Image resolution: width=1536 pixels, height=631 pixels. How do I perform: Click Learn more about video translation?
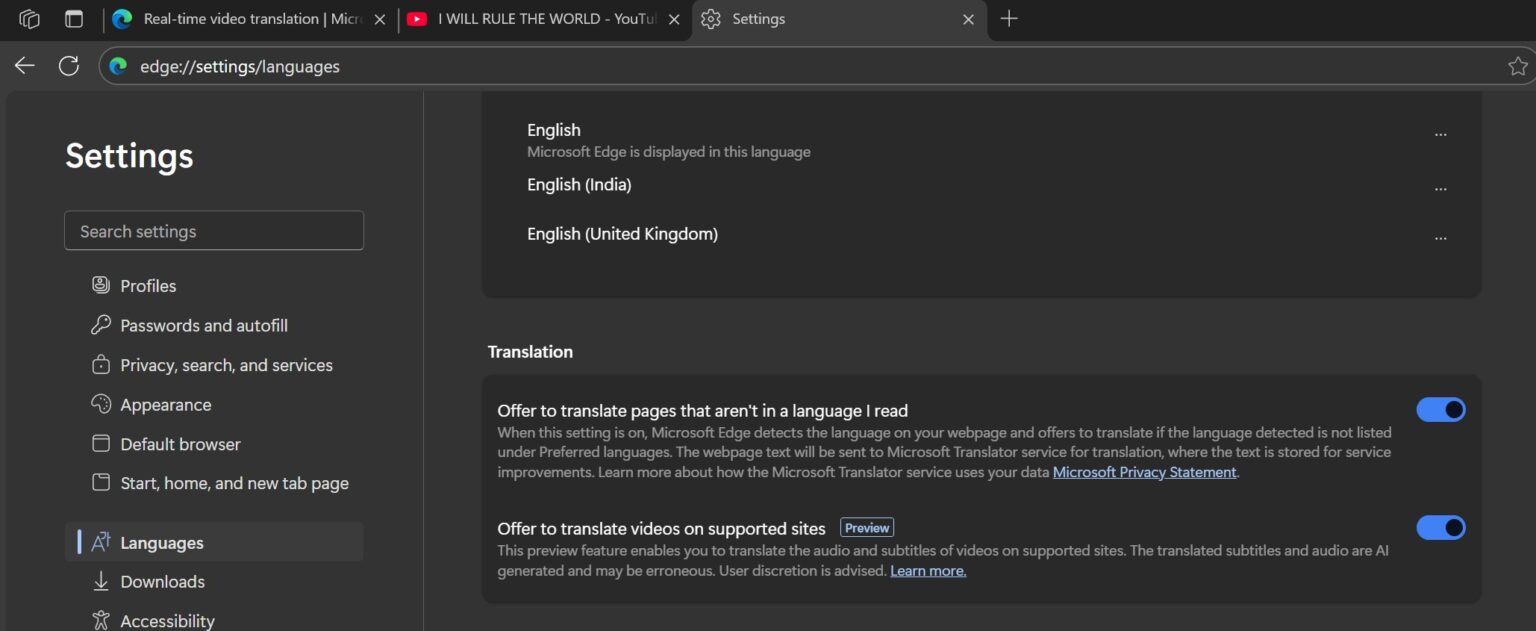(x=927, y=570)
